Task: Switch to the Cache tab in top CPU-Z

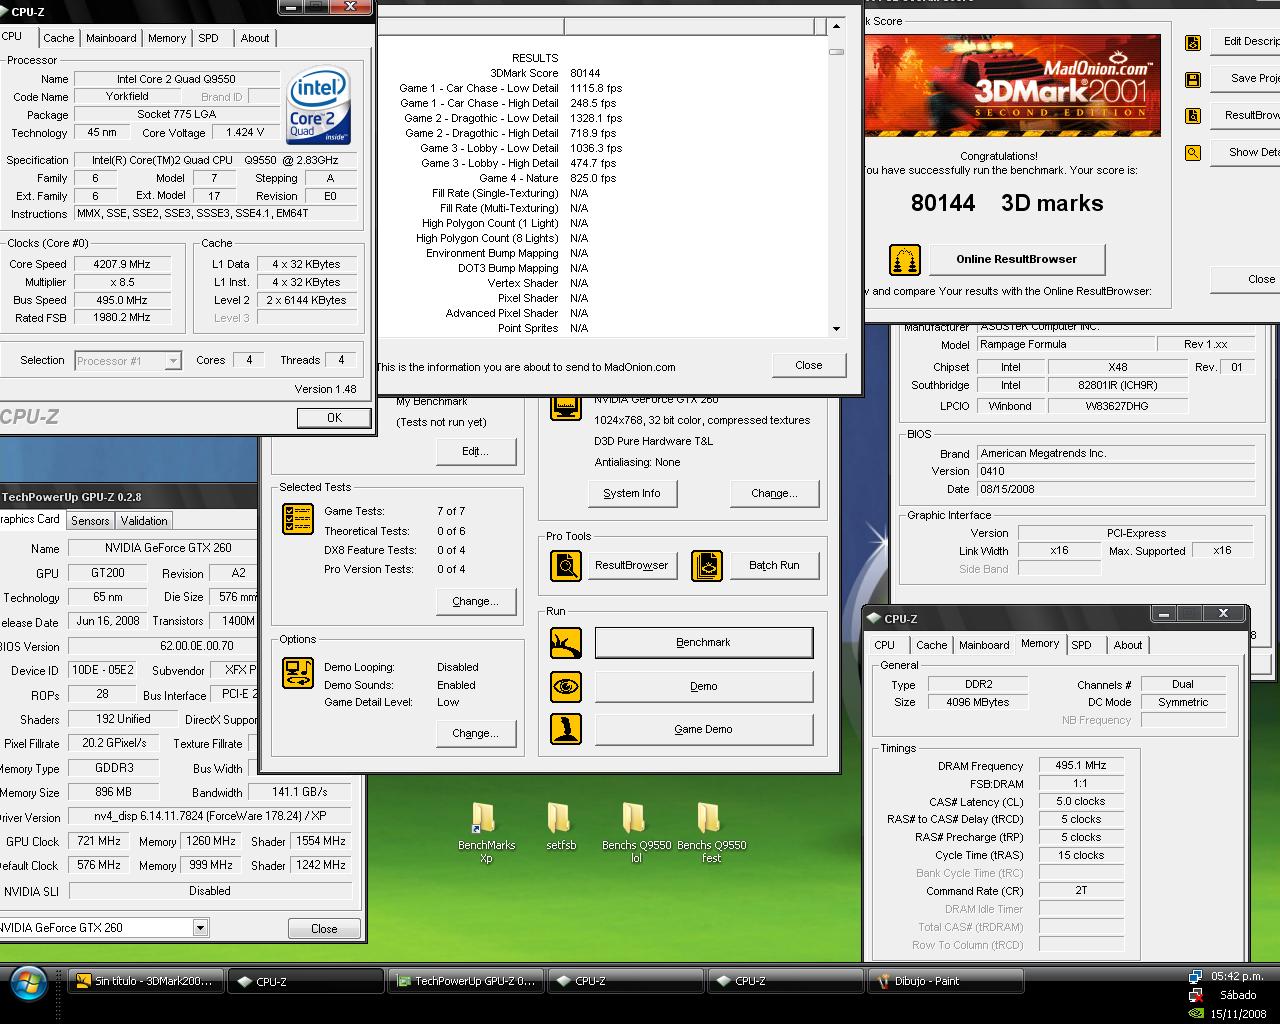Action: pyautogui.click(x=58, y=38)
